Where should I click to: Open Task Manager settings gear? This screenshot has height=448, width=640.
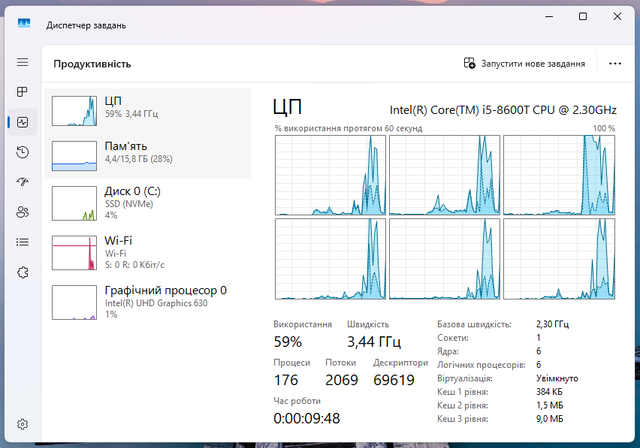[22, 424]
